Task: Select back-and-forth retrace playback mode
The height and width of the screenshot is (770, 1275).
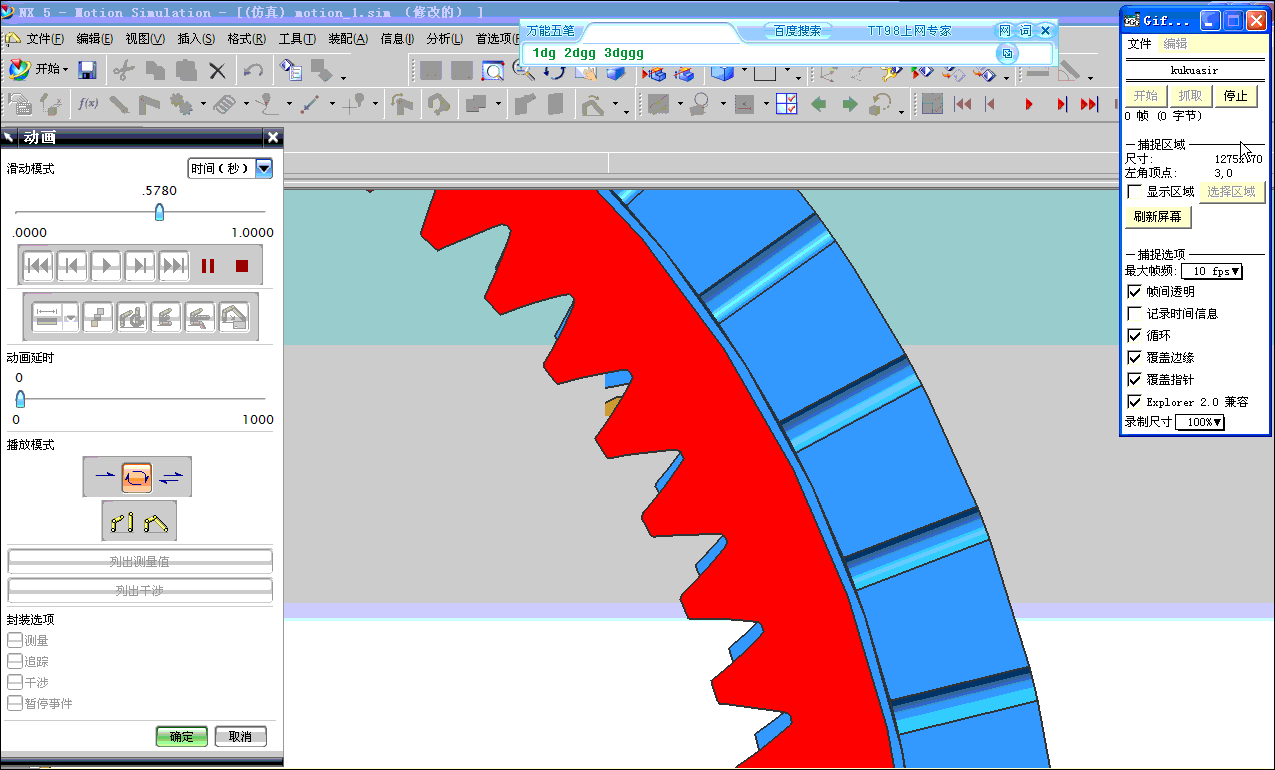Action: [x=171, y=477]
